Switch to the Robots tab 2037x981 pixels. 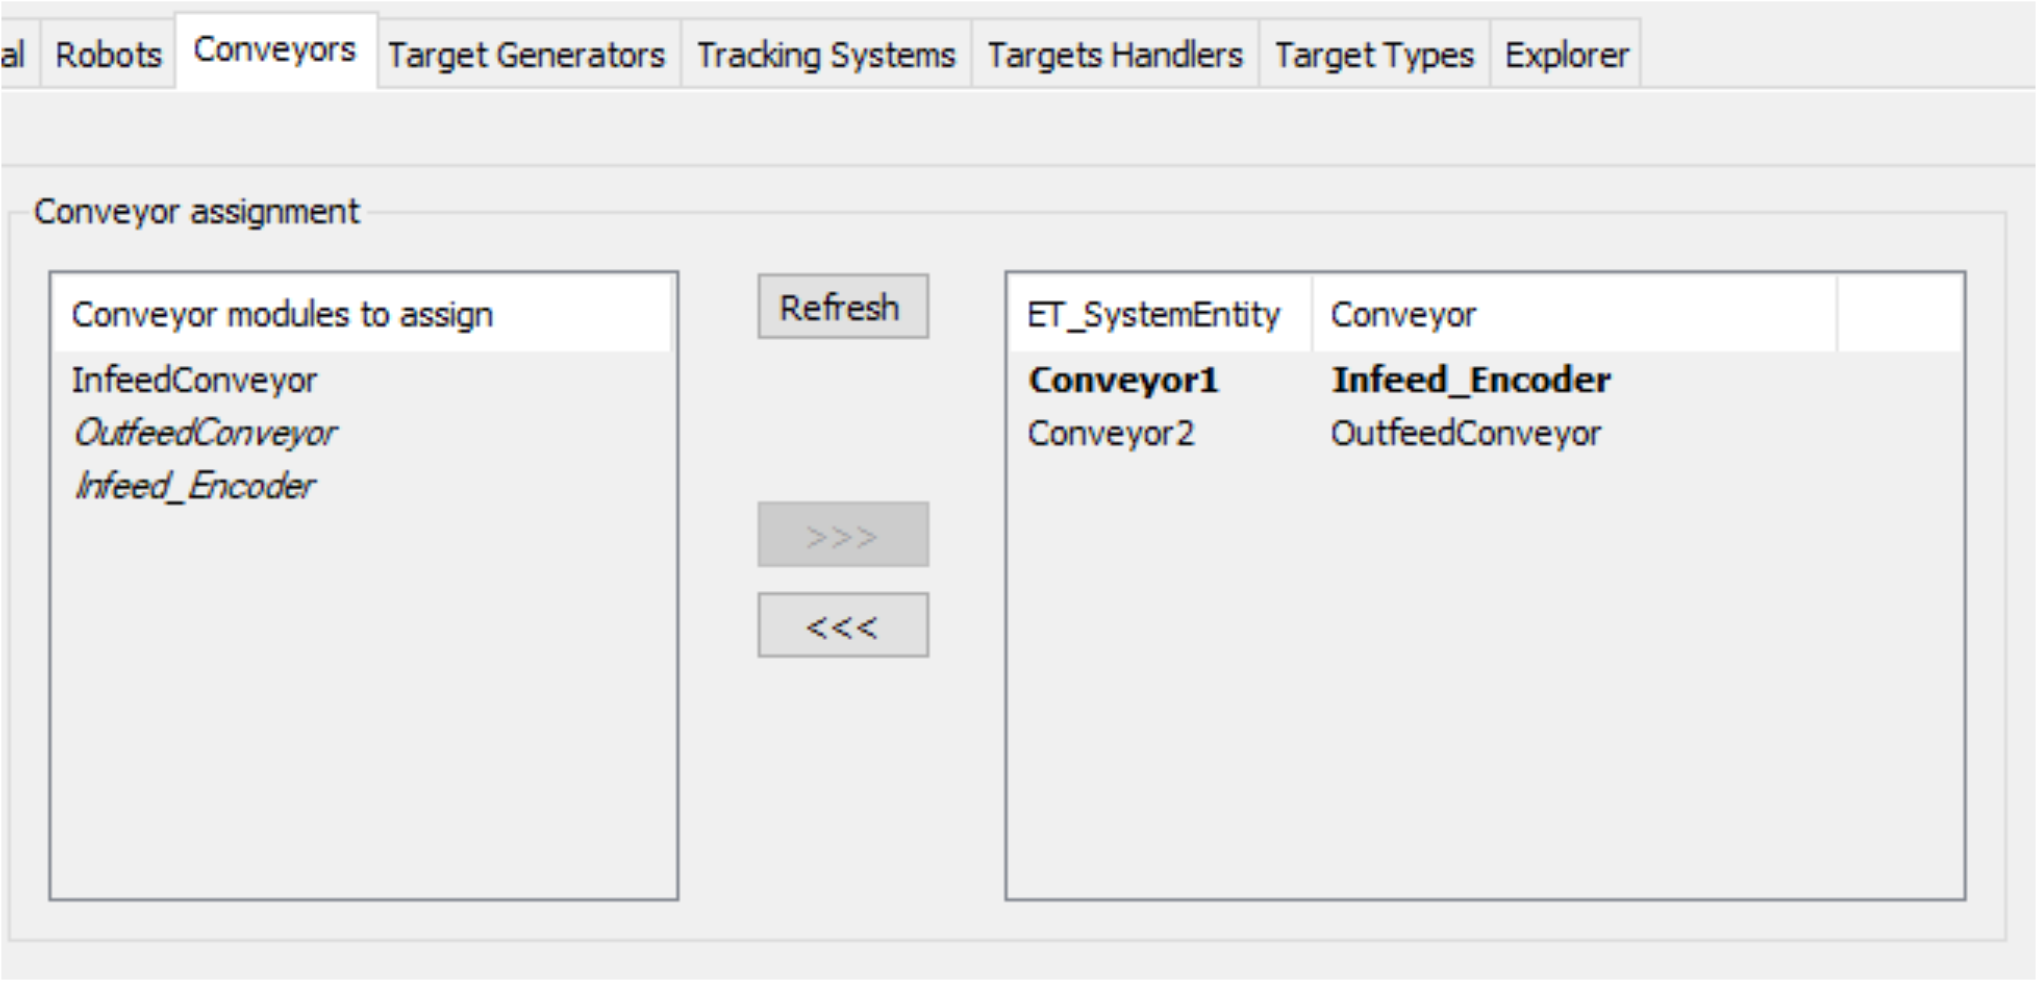(x=107, y=55)
